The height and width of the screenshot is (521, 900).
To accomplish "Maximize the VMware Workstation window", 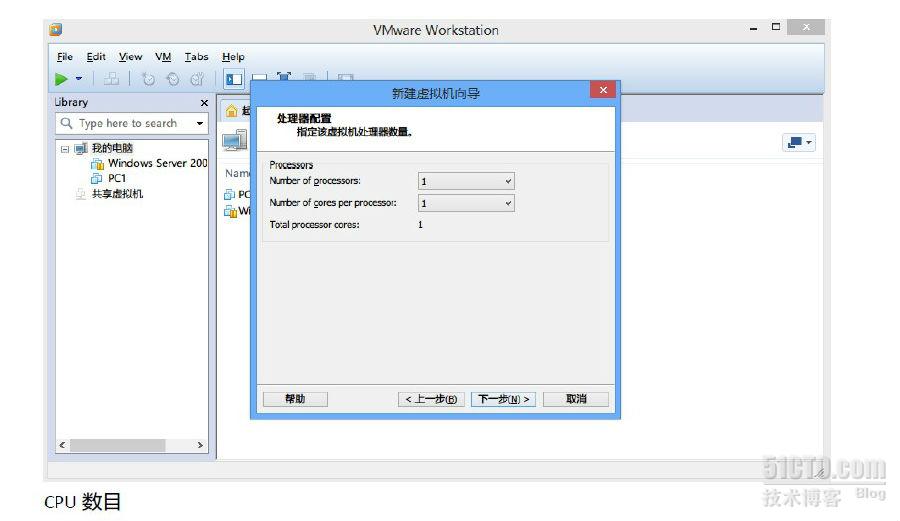I will 776,27.
